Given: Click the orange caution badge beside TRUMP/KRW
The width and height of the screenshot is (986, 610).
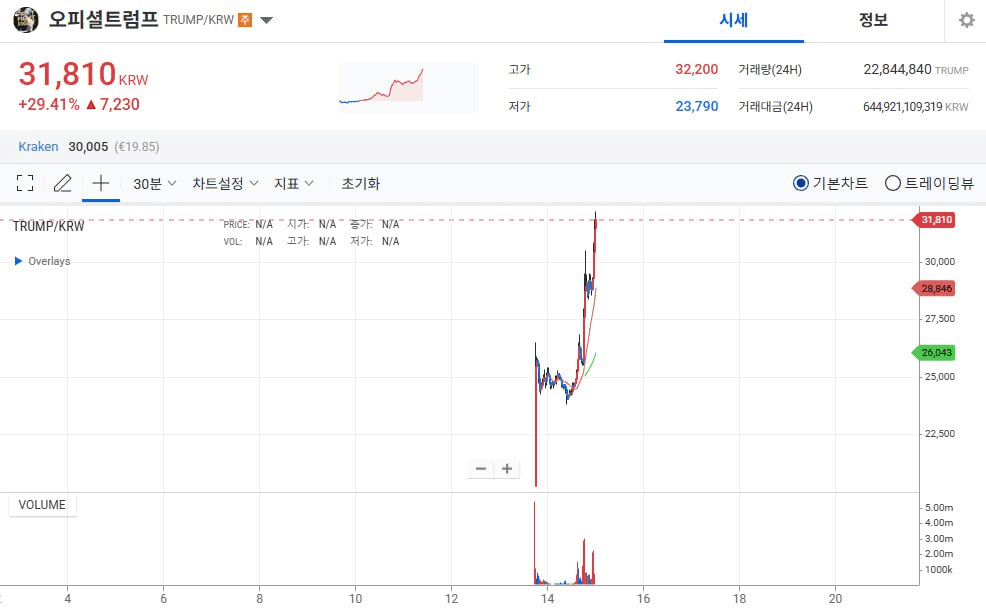Looking at the screenshot, I should (245, 20).
